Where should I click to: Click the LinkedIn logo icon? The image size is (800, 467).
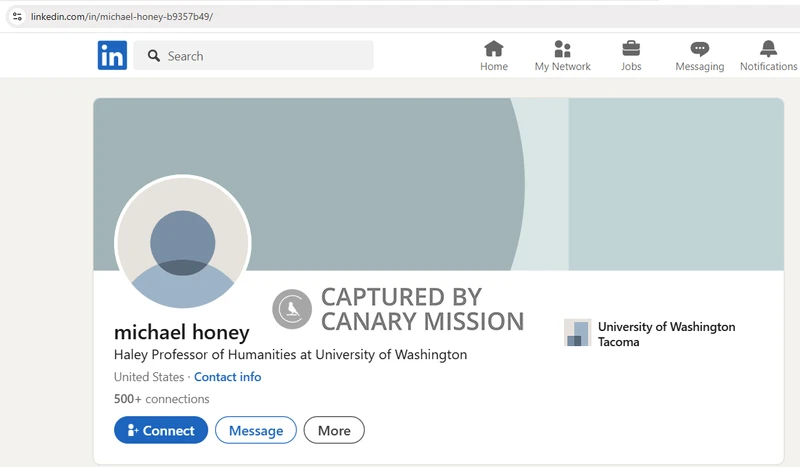pos(112,55)
